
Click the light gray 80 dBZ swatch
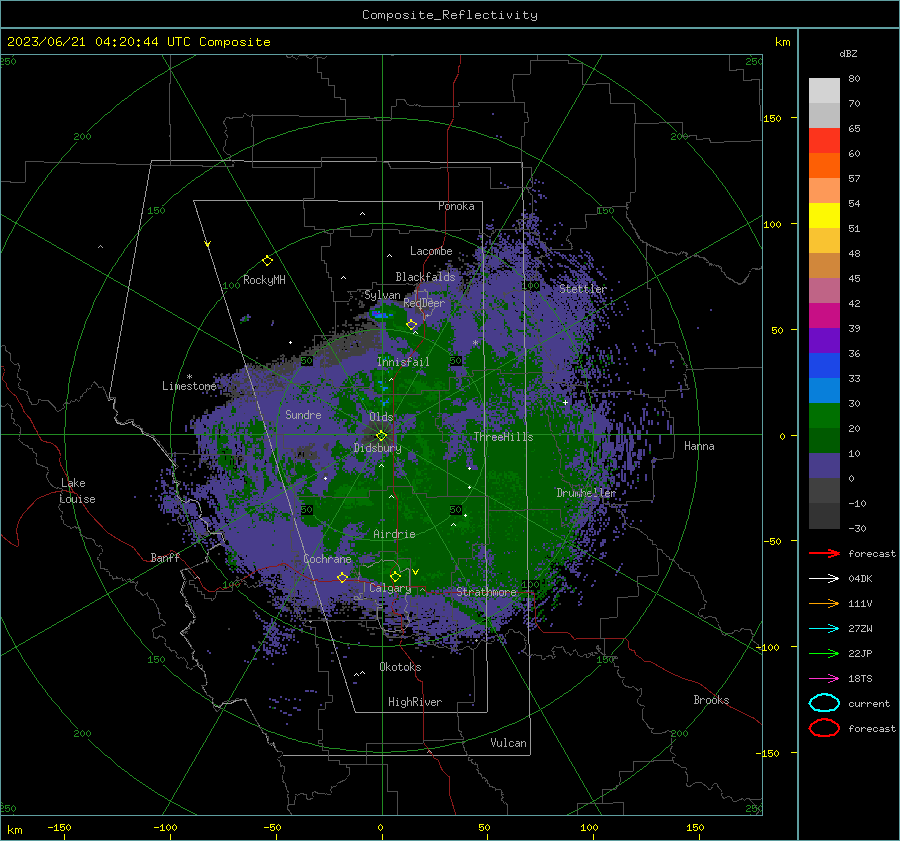pyautogui.click(x=824, y=90)
